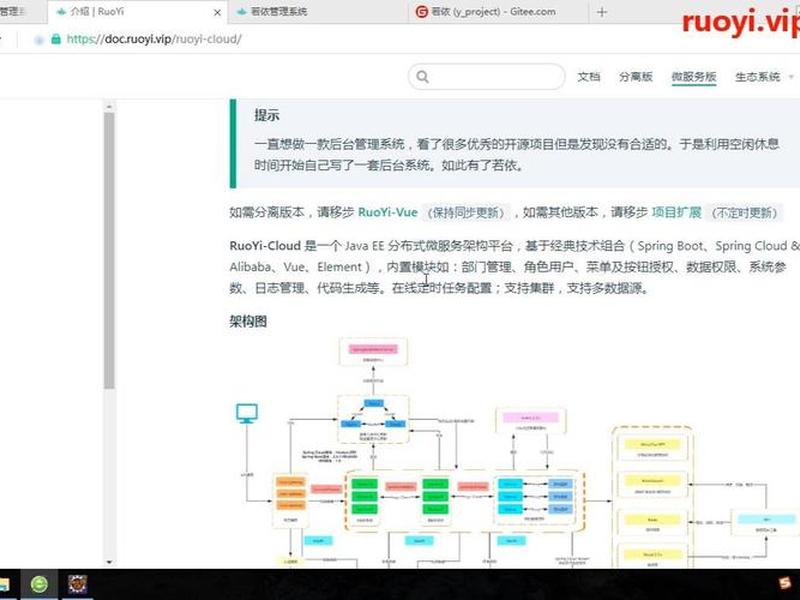Click the shield icon in address bar
The image size is (800, 600).
39,40
